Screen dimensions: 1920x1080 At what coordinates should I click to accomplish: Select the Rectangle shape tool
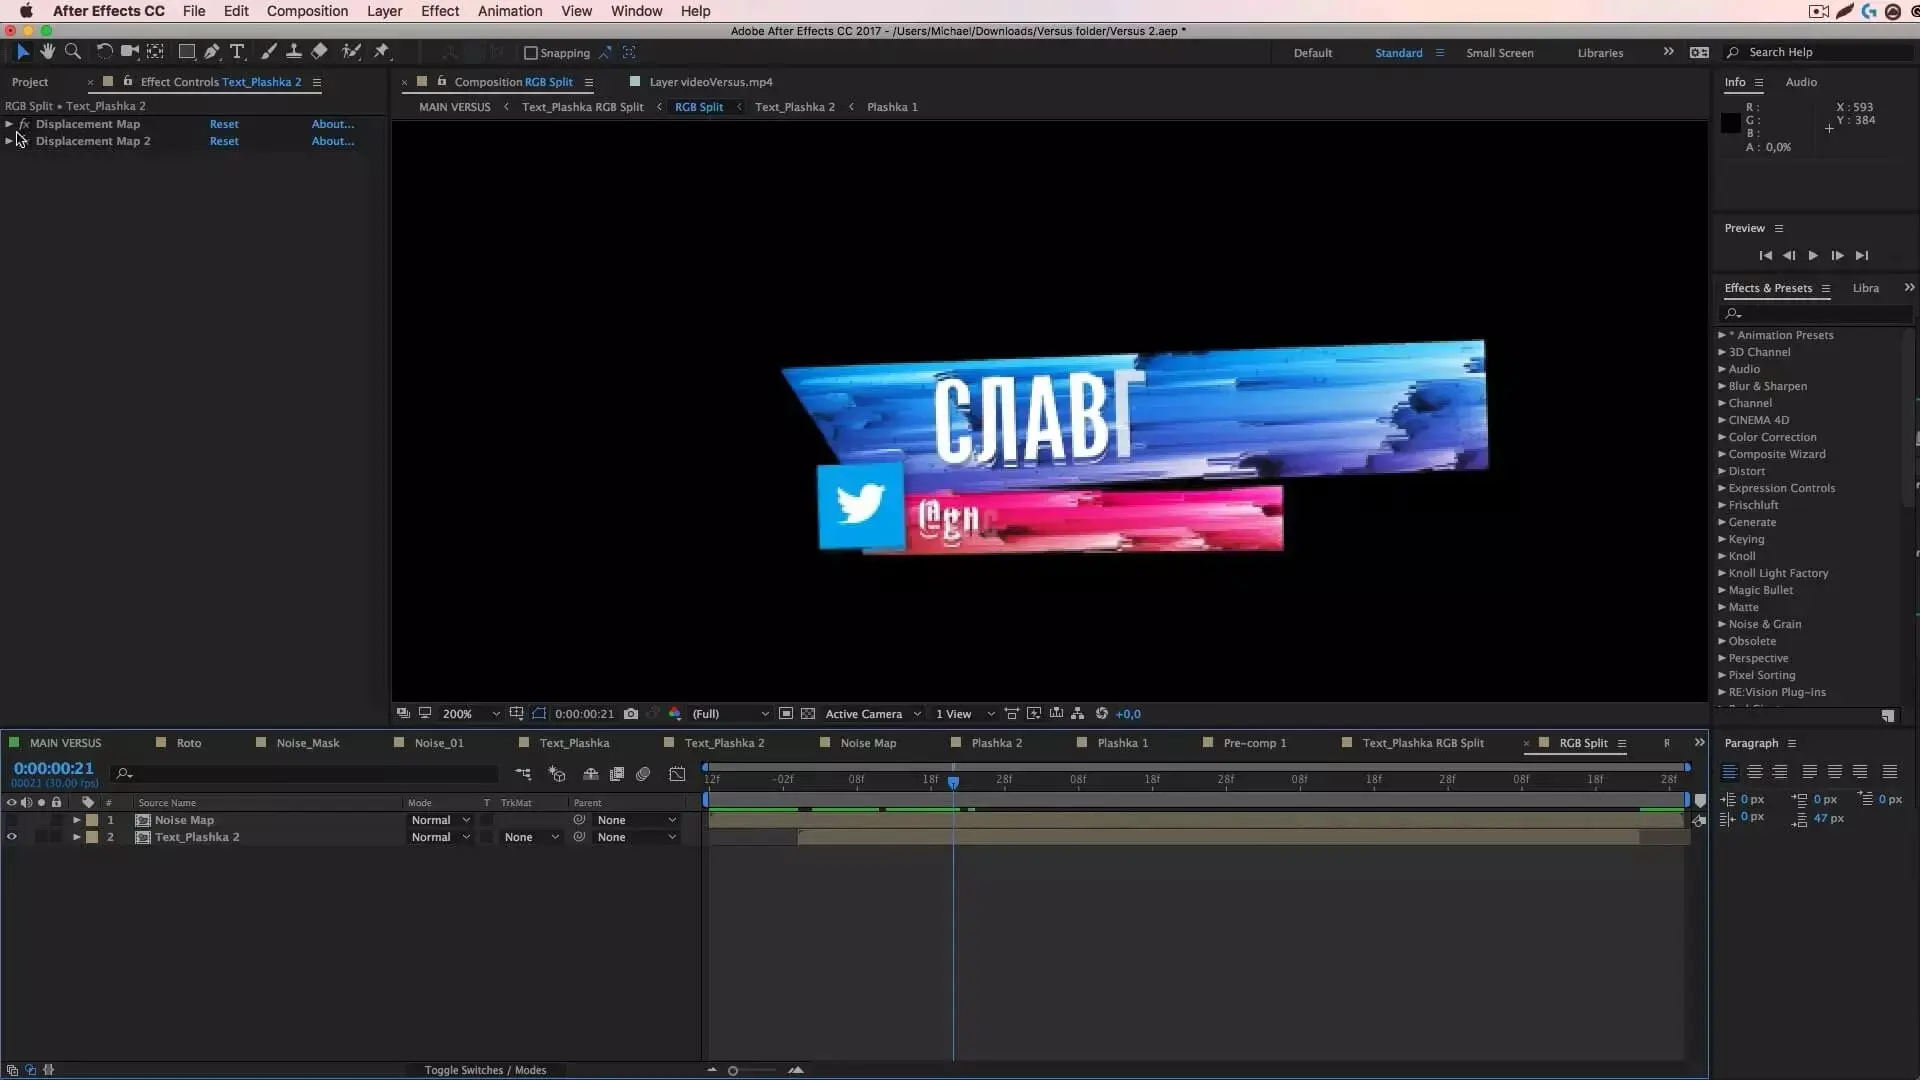click(186, 52)
